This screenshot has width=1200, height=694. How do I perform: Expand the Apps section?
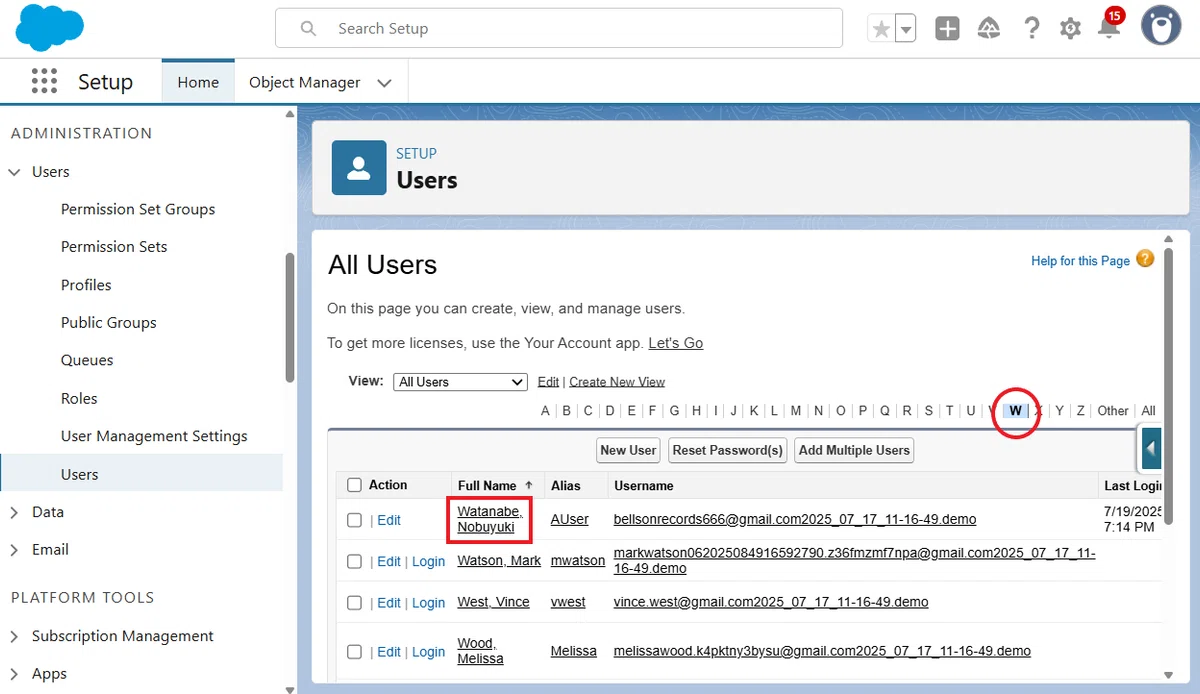pos(15,674)
